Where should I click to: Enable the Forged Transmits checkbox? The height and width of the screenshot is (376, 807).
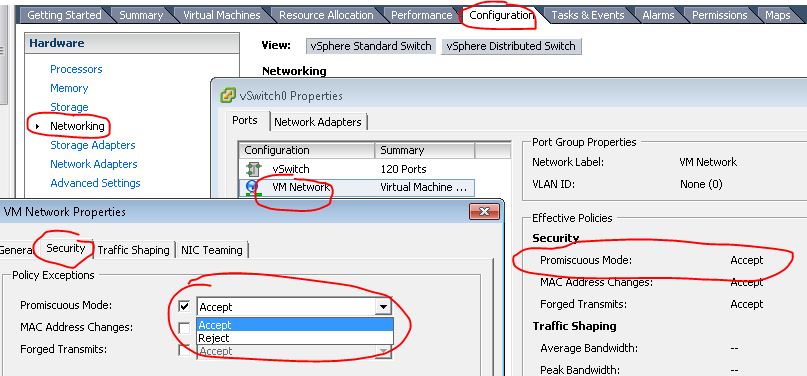click(x=184, y=350)
